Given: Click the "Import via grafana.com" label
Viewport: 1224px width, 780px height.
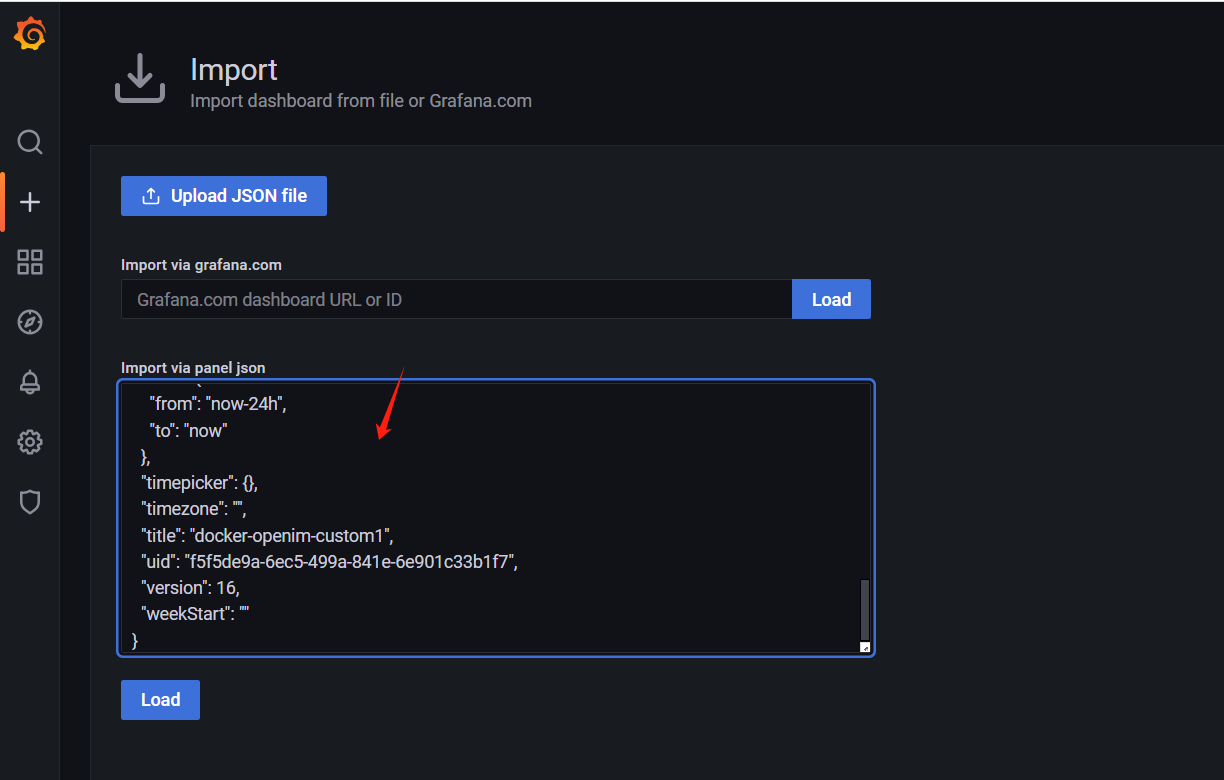Looking at the screenshot, I should [201, 265].
